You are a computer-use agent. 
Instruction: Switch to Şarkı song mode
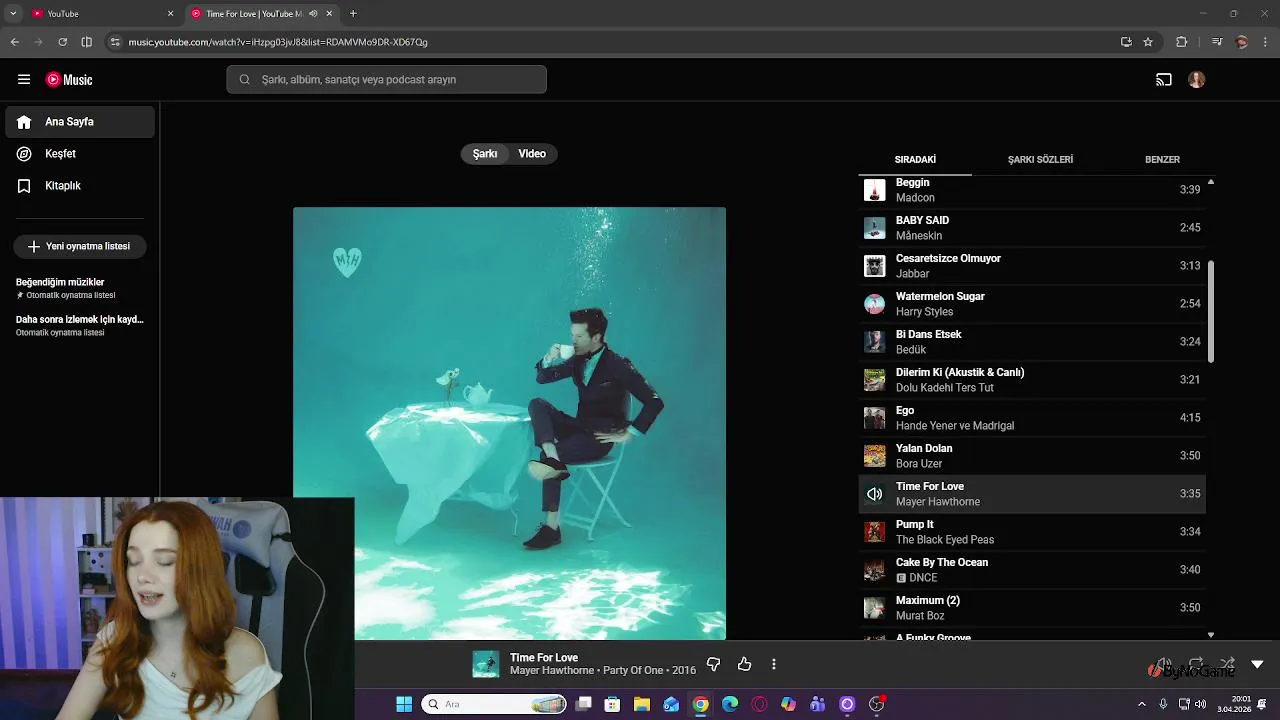pyautogui.click(x=485, y=154)
